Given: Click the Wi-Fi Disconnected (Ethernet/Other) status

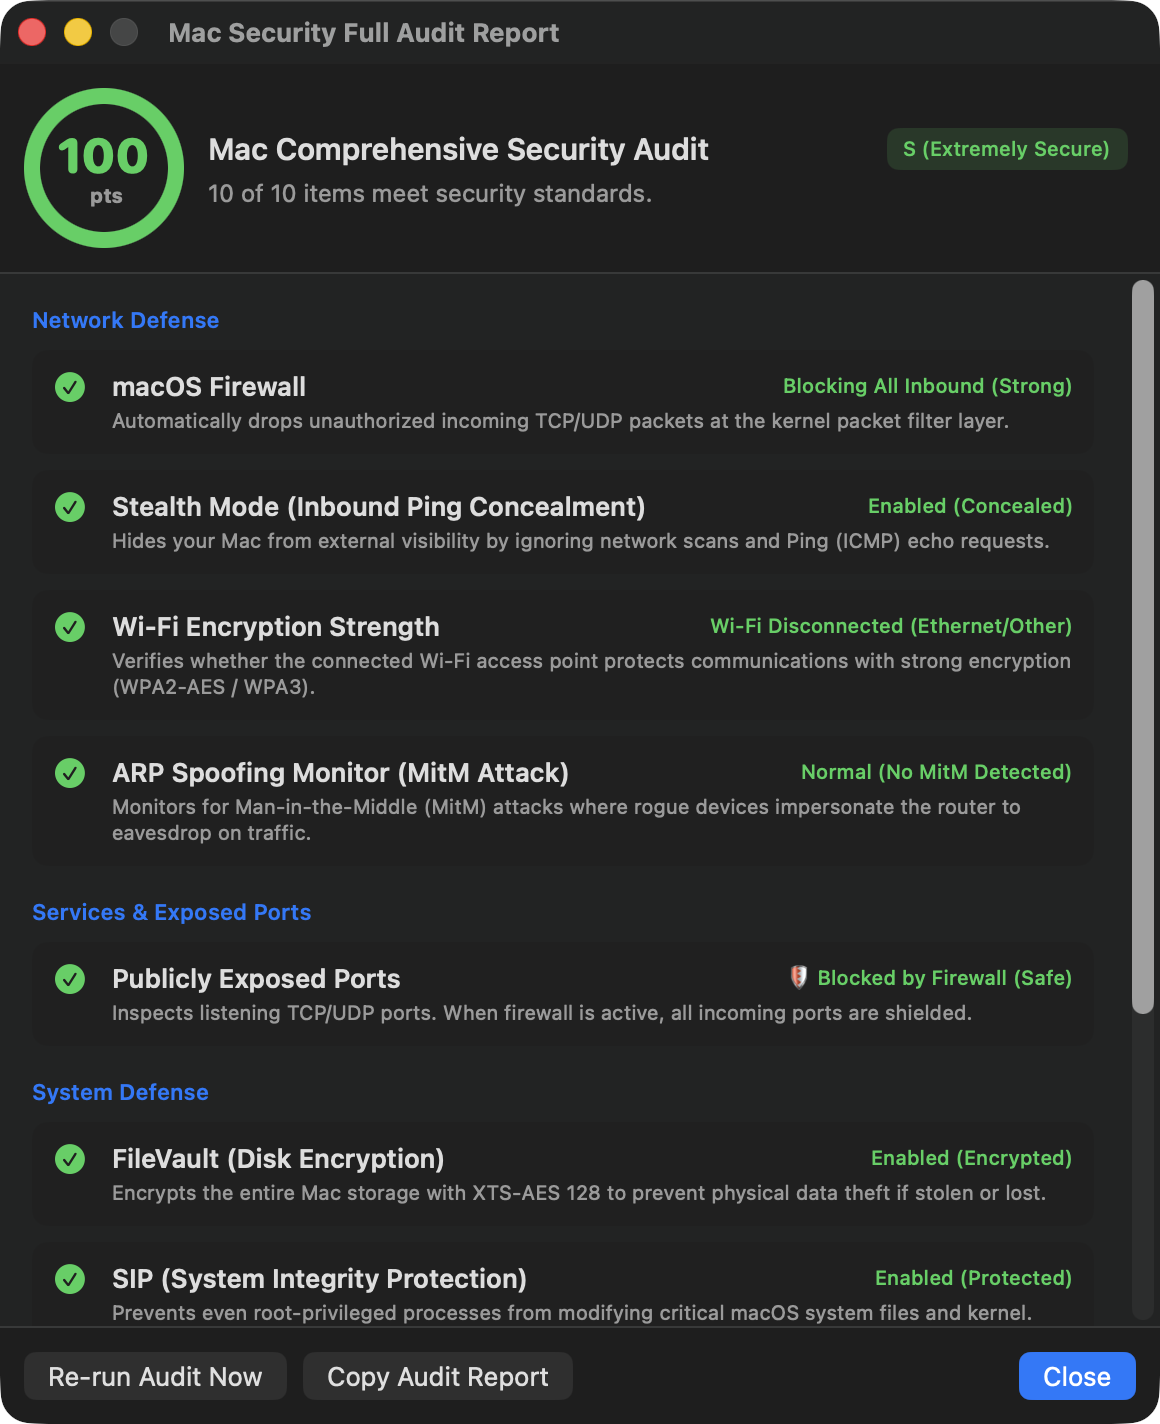Looking at the screenshot, I should tap(891, 626).
